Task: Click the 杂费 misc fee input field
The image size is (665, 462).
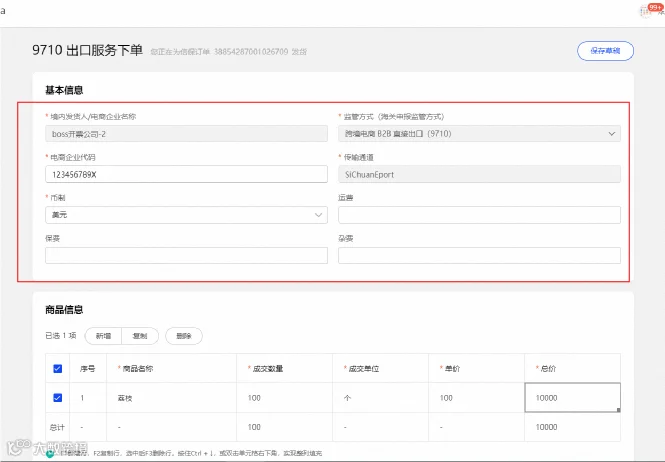Action: click(x=479, y=255)
